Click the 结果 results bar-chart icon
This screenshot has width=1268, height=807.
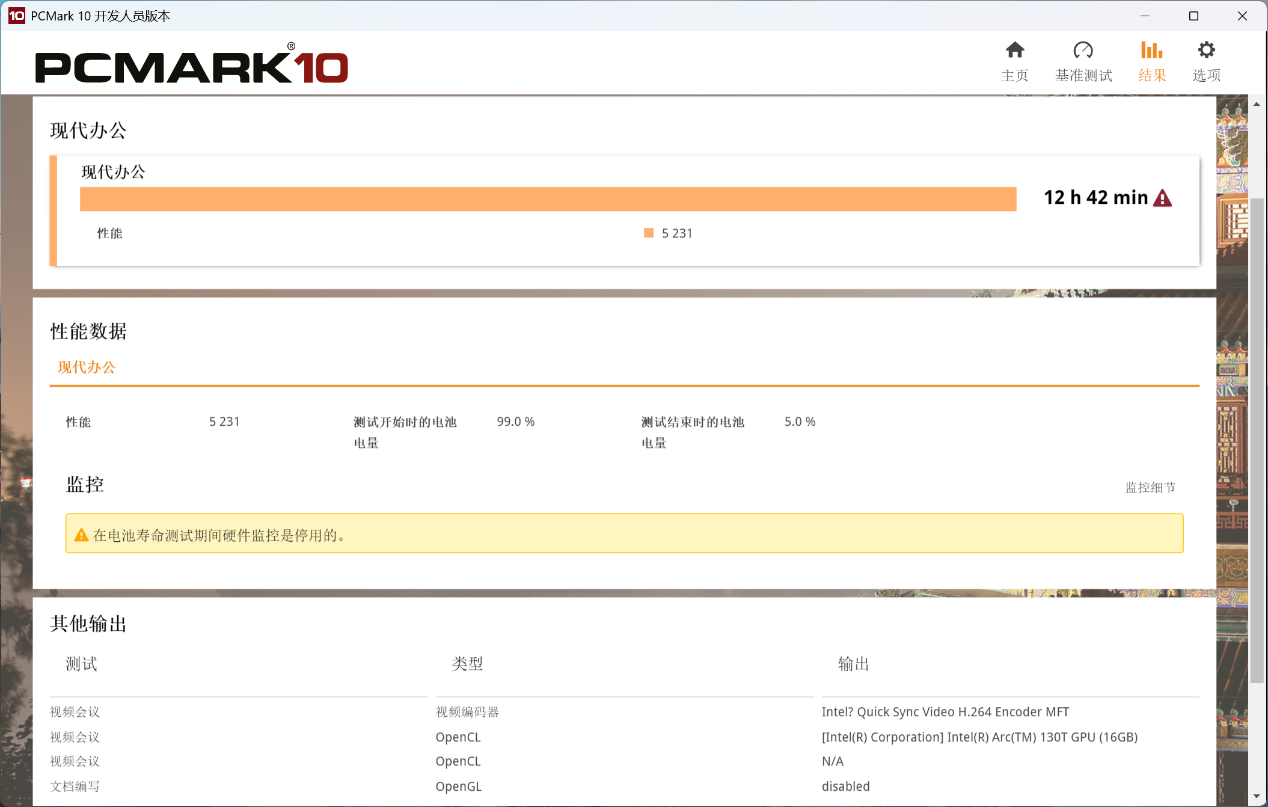[1151, 48]
